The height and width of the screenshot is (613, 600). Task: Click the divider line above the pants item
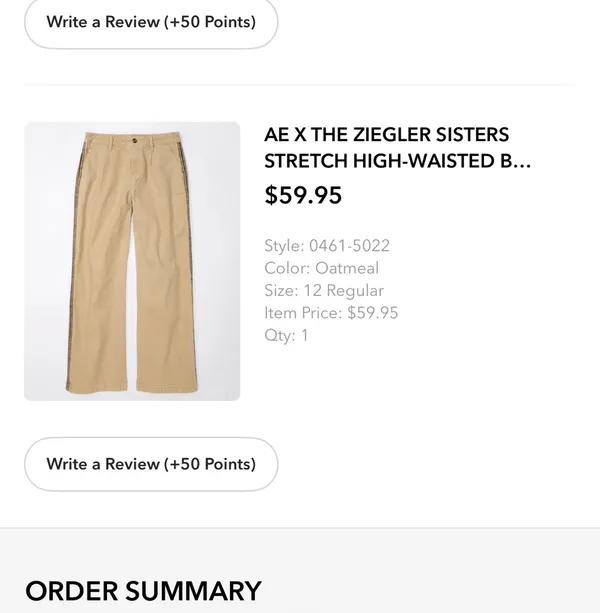(x=300, y=84)
